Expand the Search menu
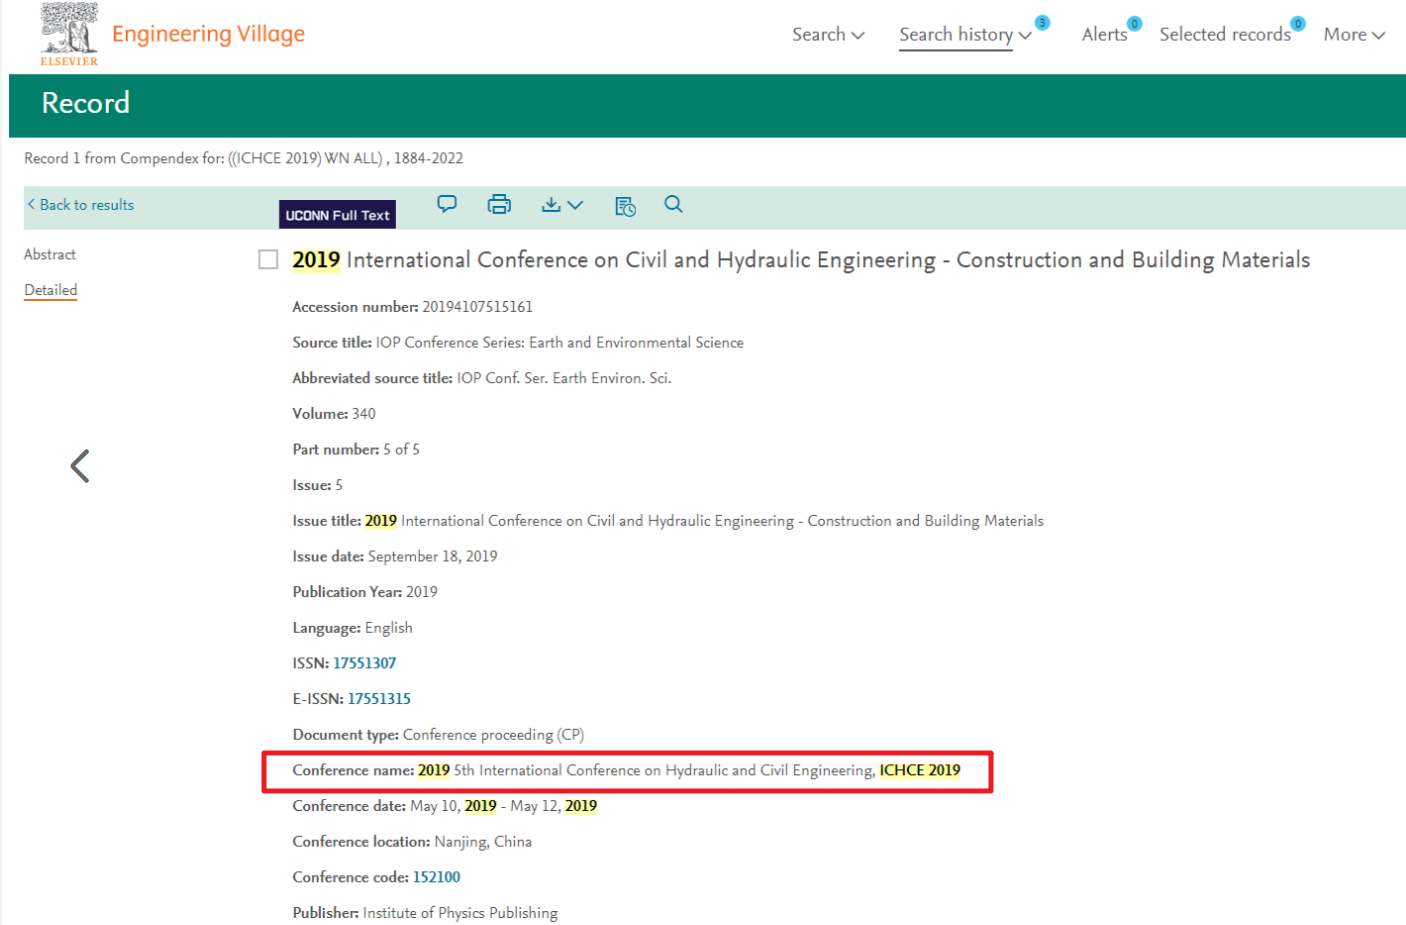This screenshot has width=1406, height=925. tap(828, 34)
